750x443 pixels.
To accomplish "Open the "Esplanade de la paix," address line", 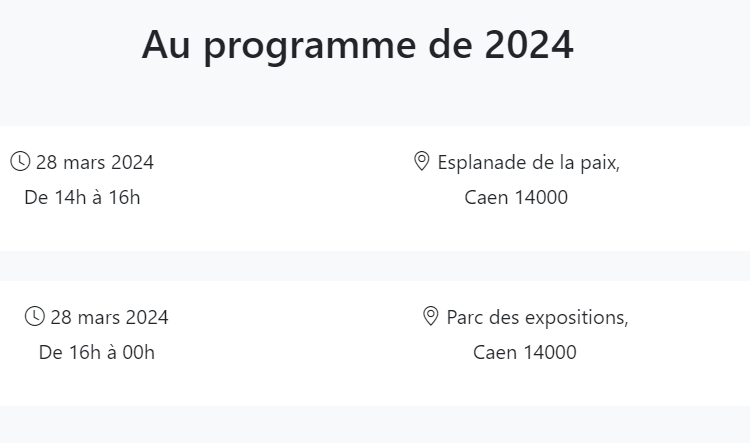I will coord(529,163).
